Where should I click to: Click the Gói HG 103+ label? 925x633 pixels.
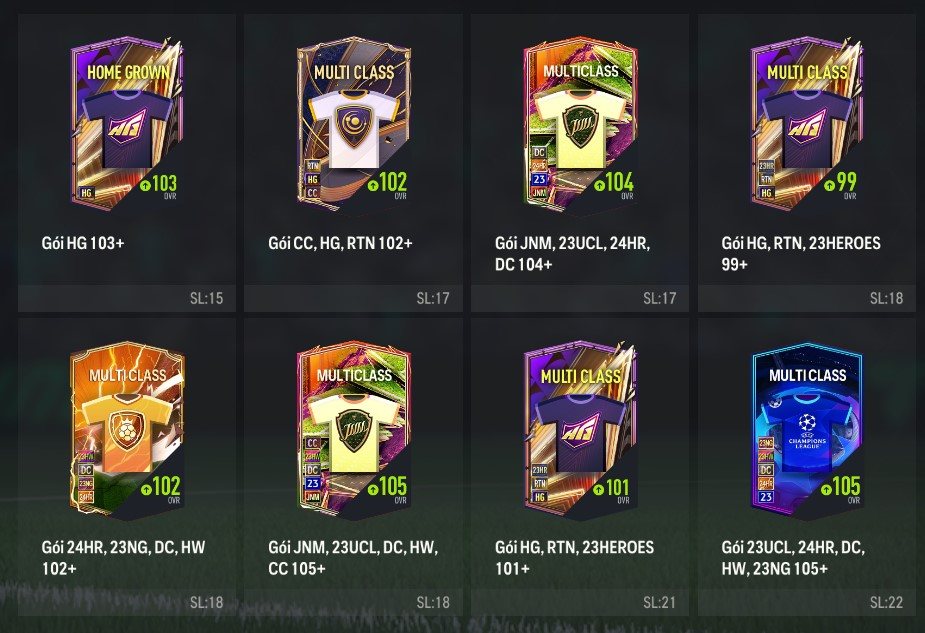[83, 243]
